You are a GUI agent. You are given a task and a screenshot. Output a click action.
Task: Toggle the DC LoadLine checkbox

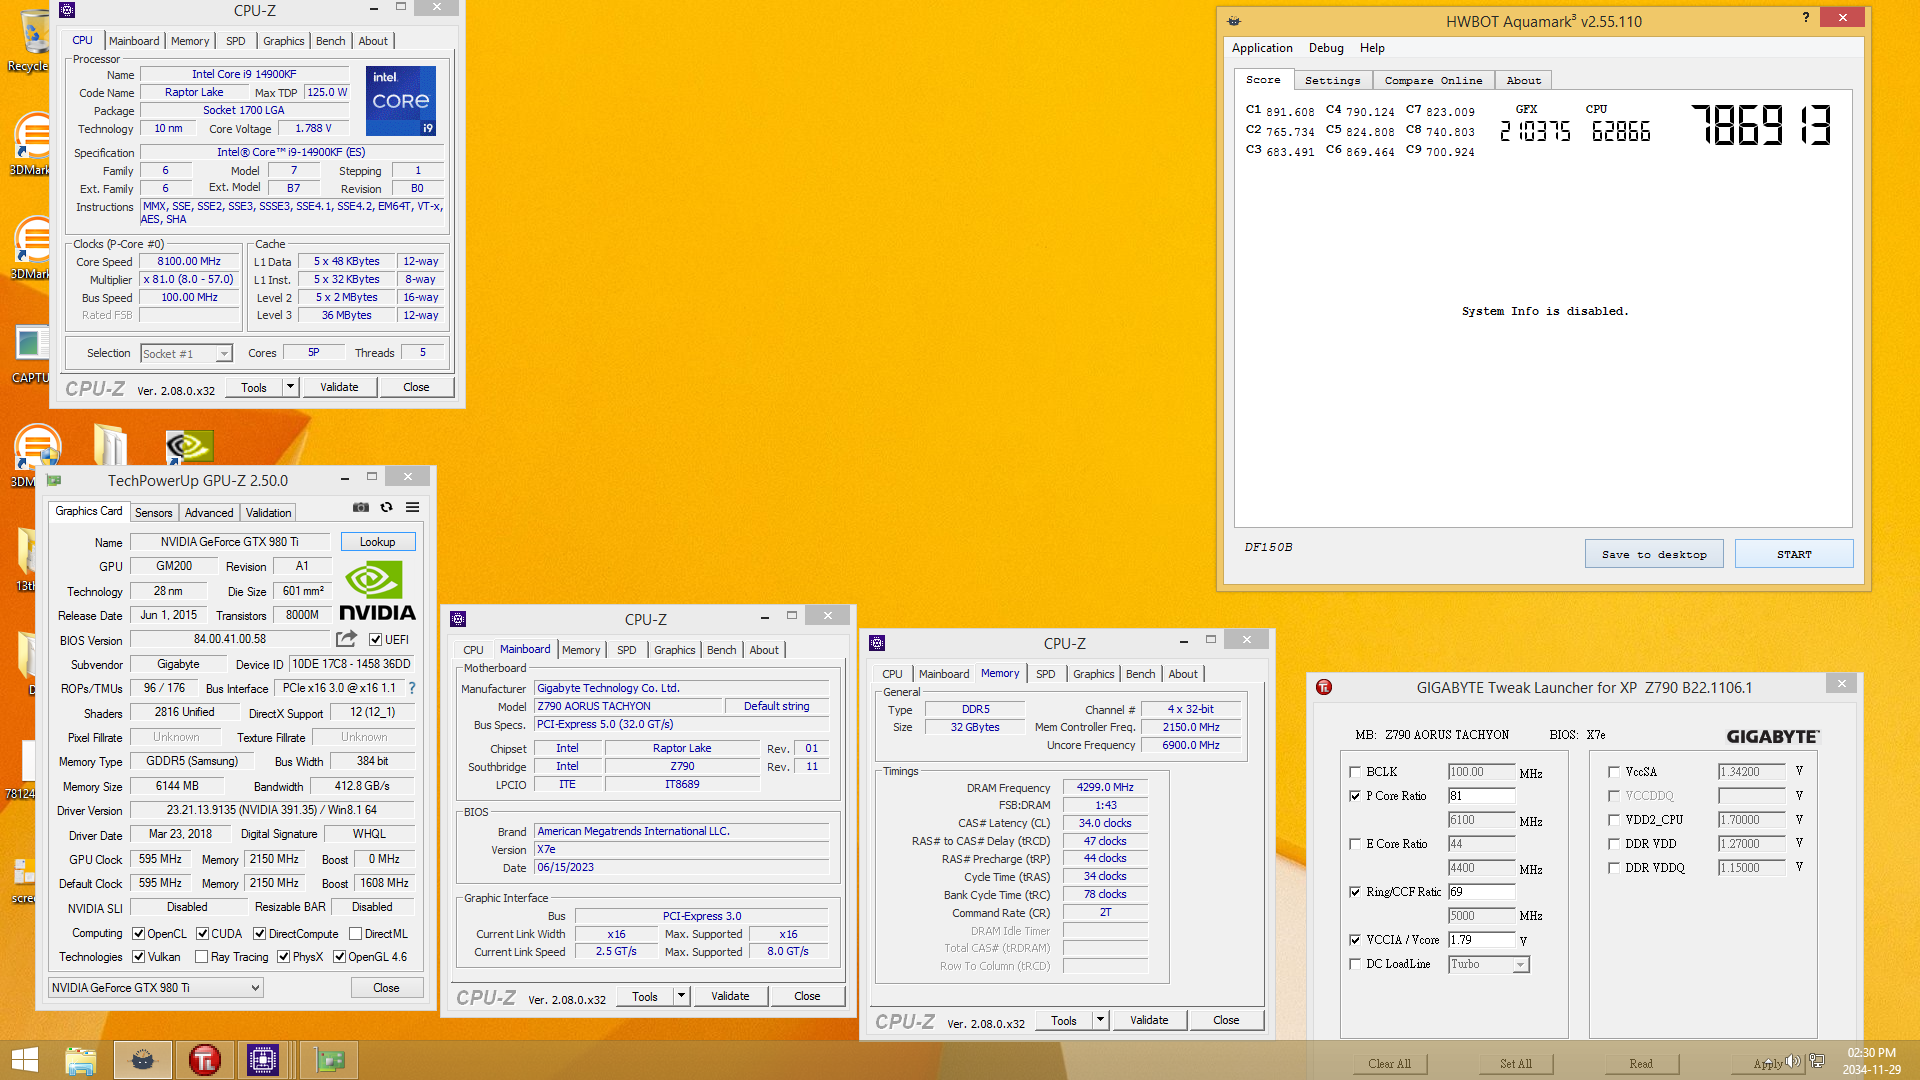pos(1355,964)
